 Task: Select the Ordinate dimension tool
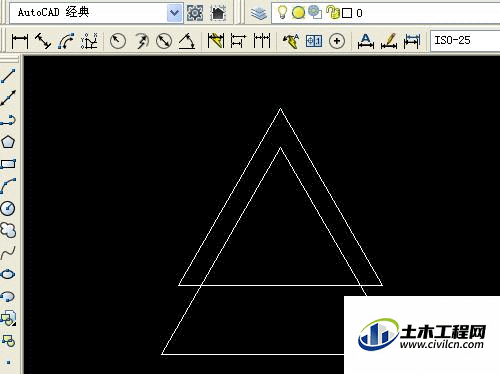(89, 41)
